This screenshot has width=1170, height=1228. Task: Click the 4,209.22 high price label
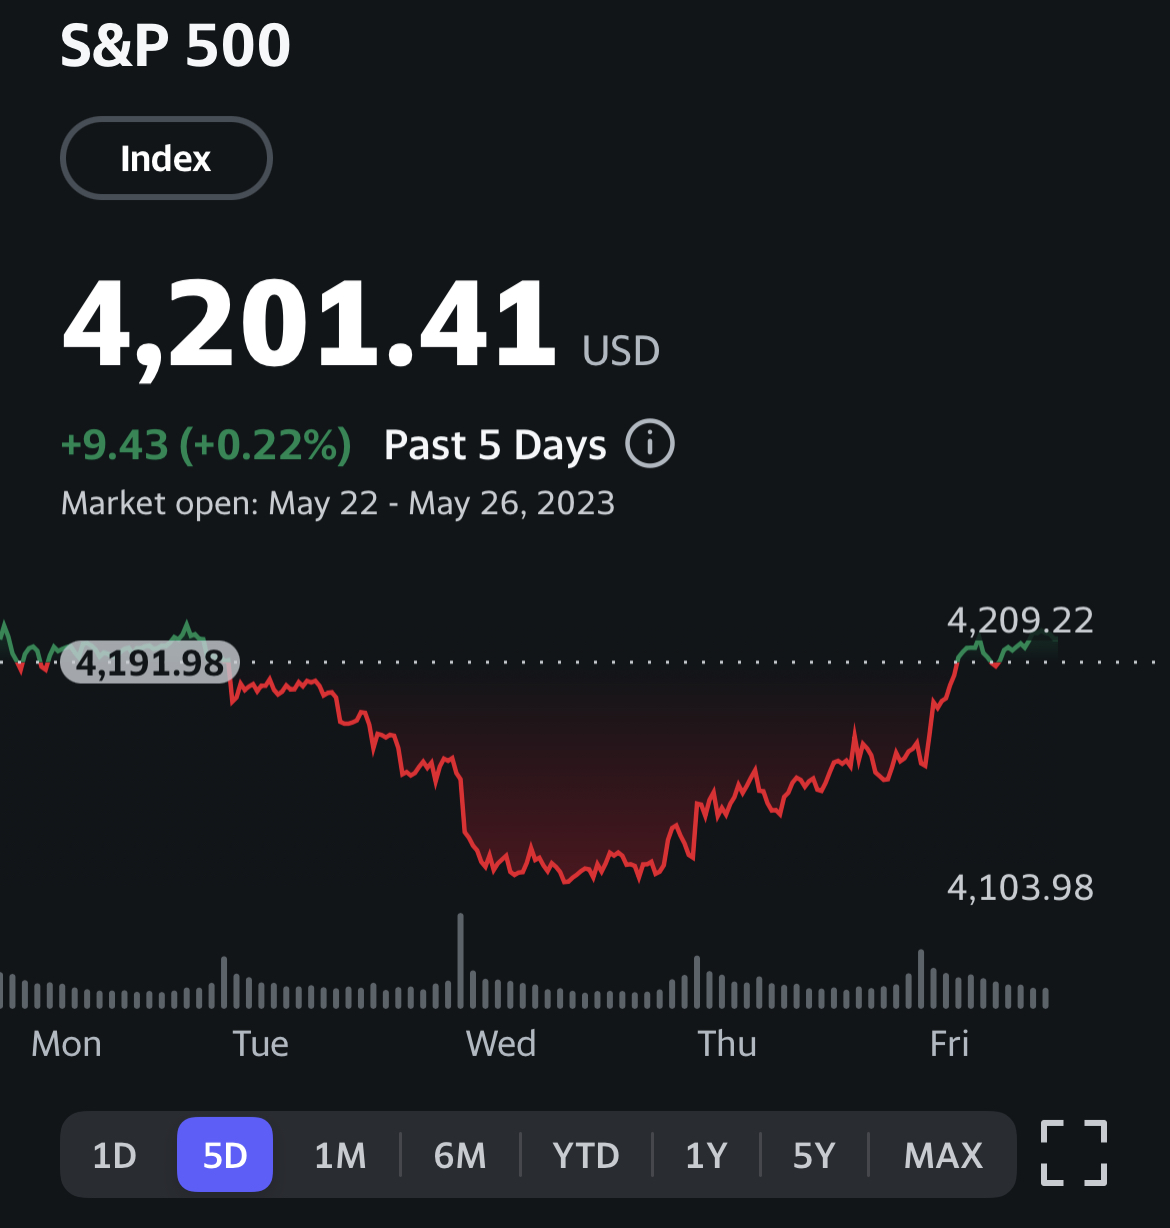1020,620
